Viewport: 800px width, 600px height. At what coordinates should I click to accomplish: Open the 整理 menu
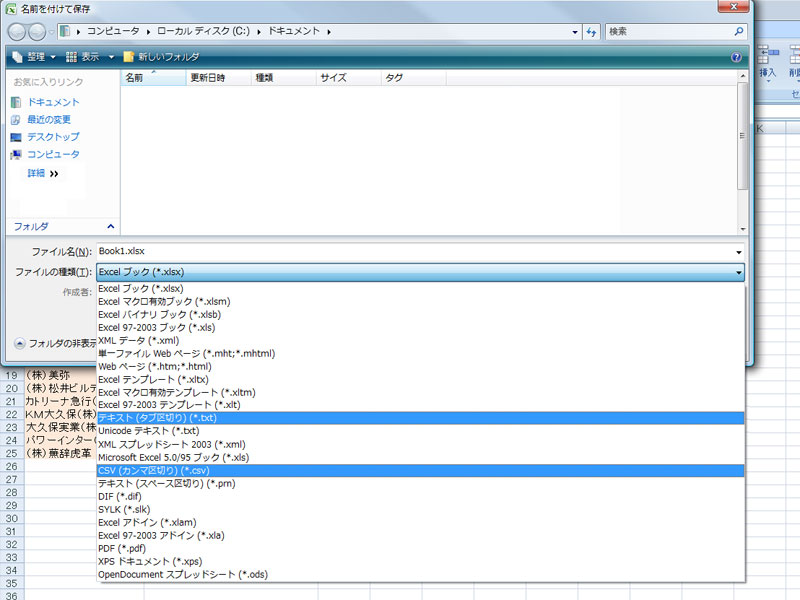34,57
